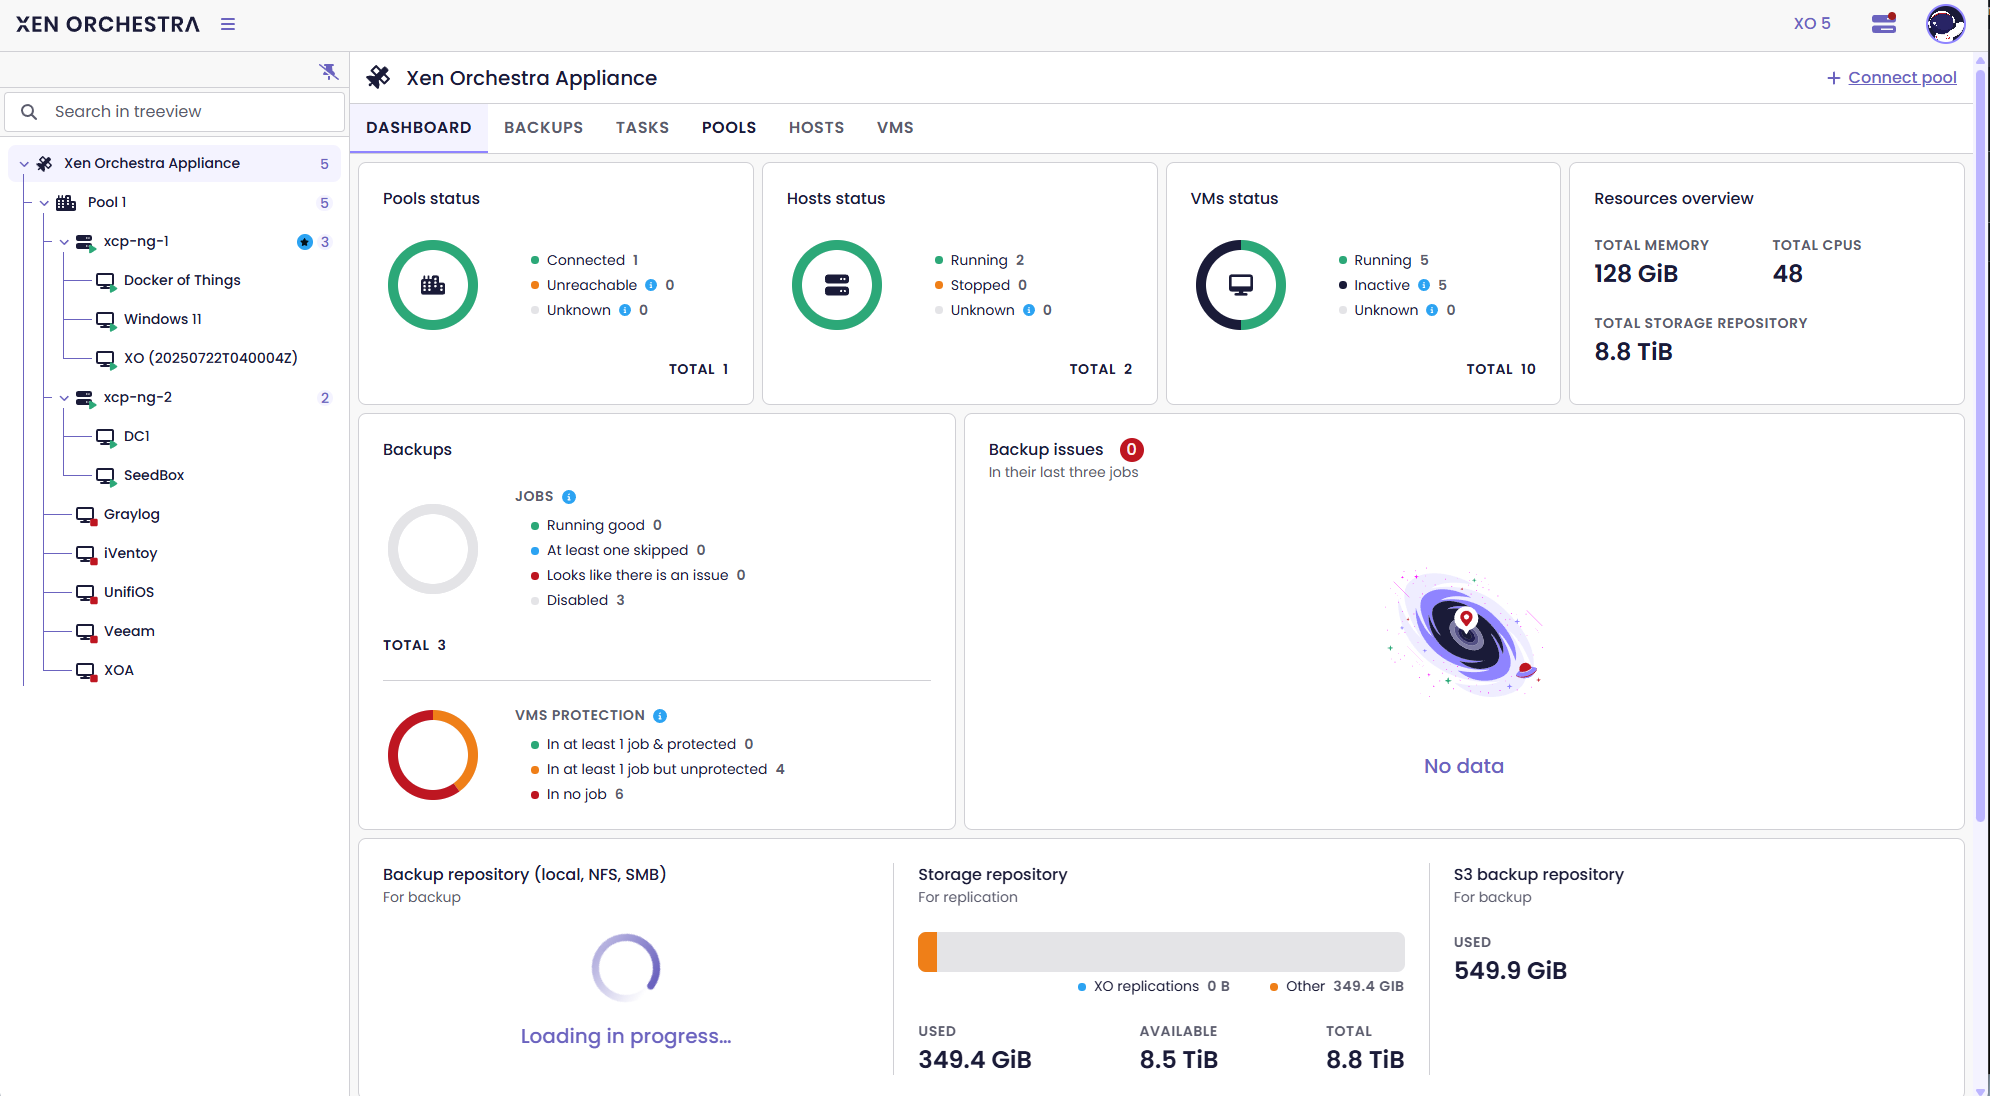This screenshot has height=1096, width=1990.
Task: Open the VMs tab
Action: click(895, 128)
